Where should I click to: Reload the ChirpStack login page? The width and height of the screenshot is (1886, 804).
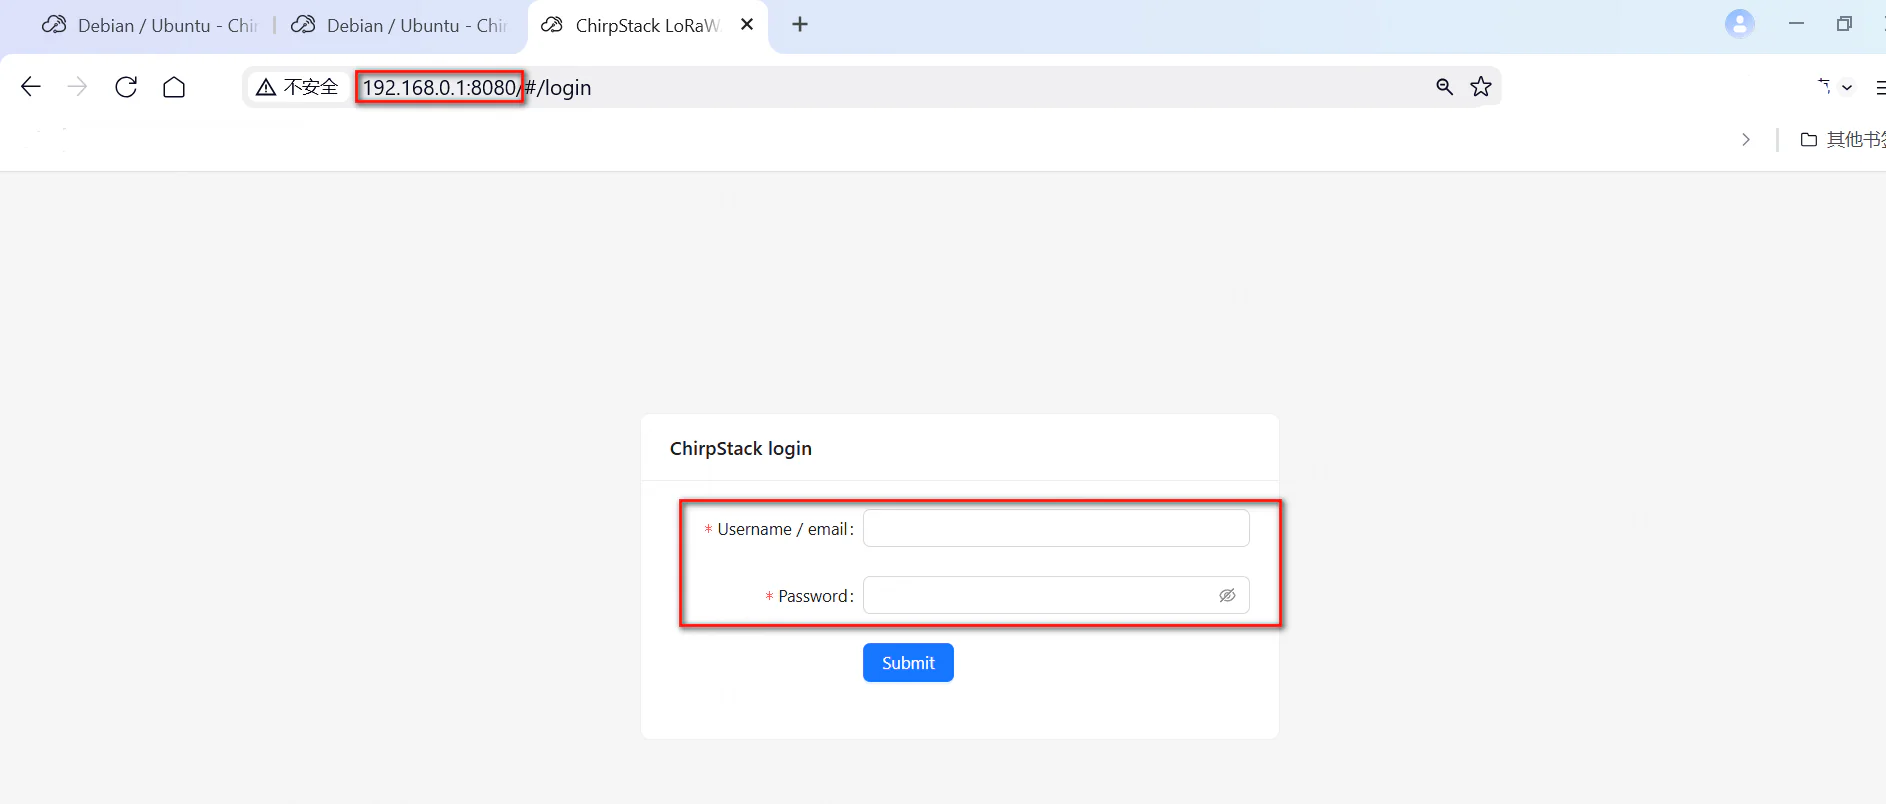126,87
